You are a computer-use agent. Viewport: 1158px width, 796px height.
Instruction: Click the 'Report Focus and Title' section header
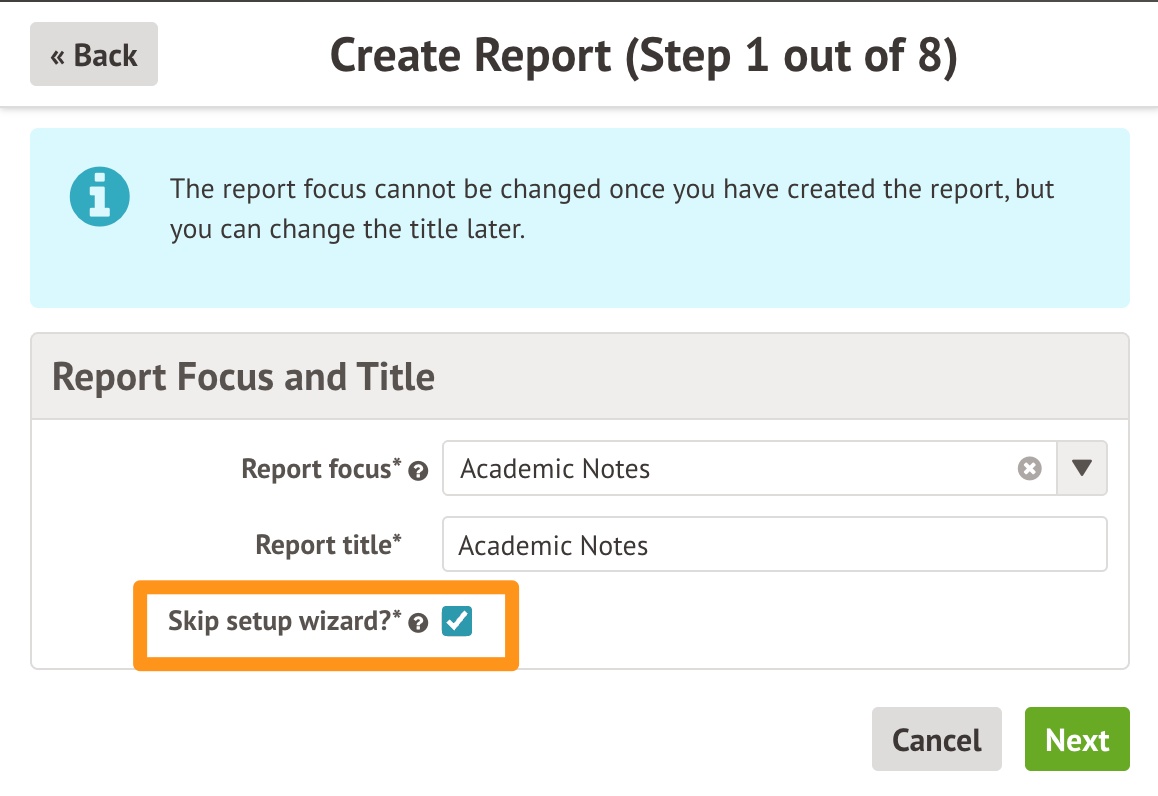pos(243,377)
